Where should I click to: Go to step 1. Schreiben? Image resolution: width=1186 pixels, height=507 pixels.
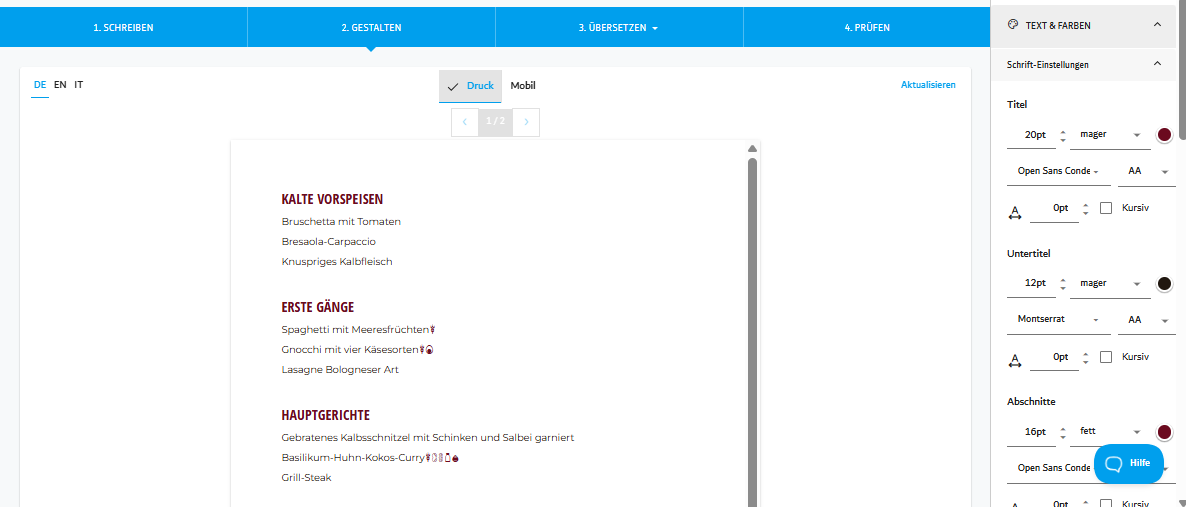pyautogui.click(x=123, y=27)
